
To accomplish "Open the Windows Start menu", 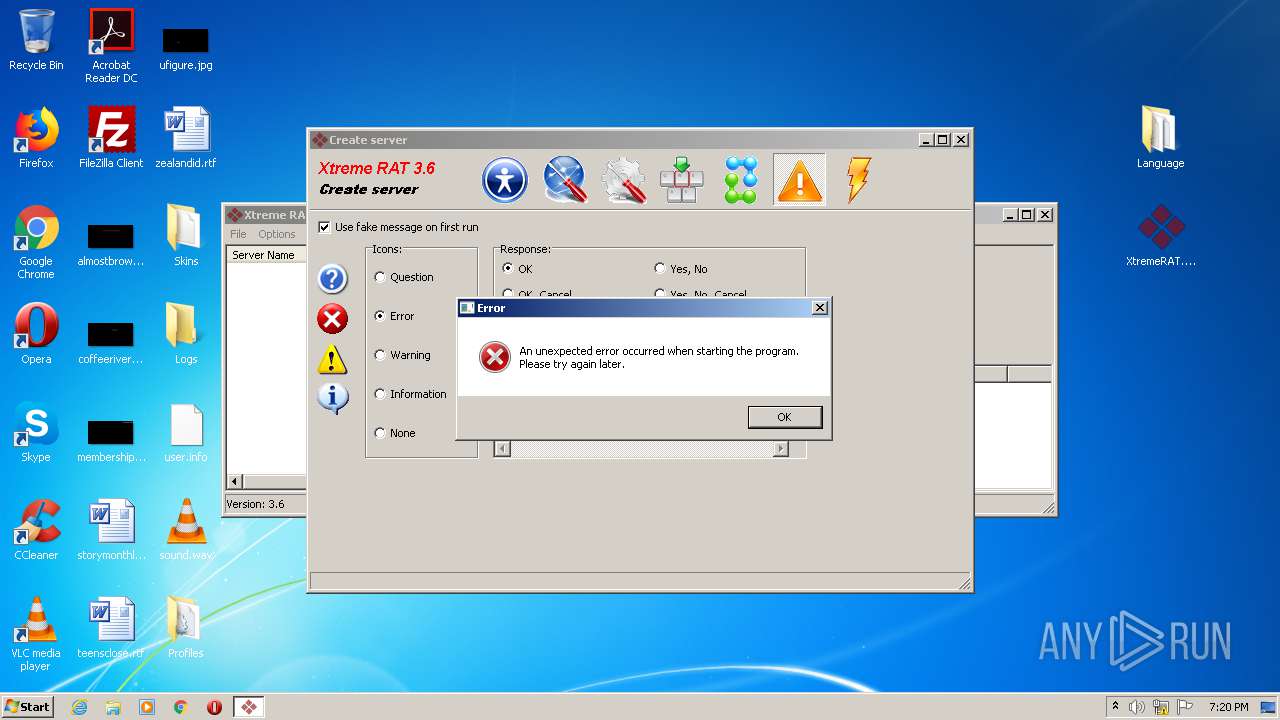I will point(27,707).
